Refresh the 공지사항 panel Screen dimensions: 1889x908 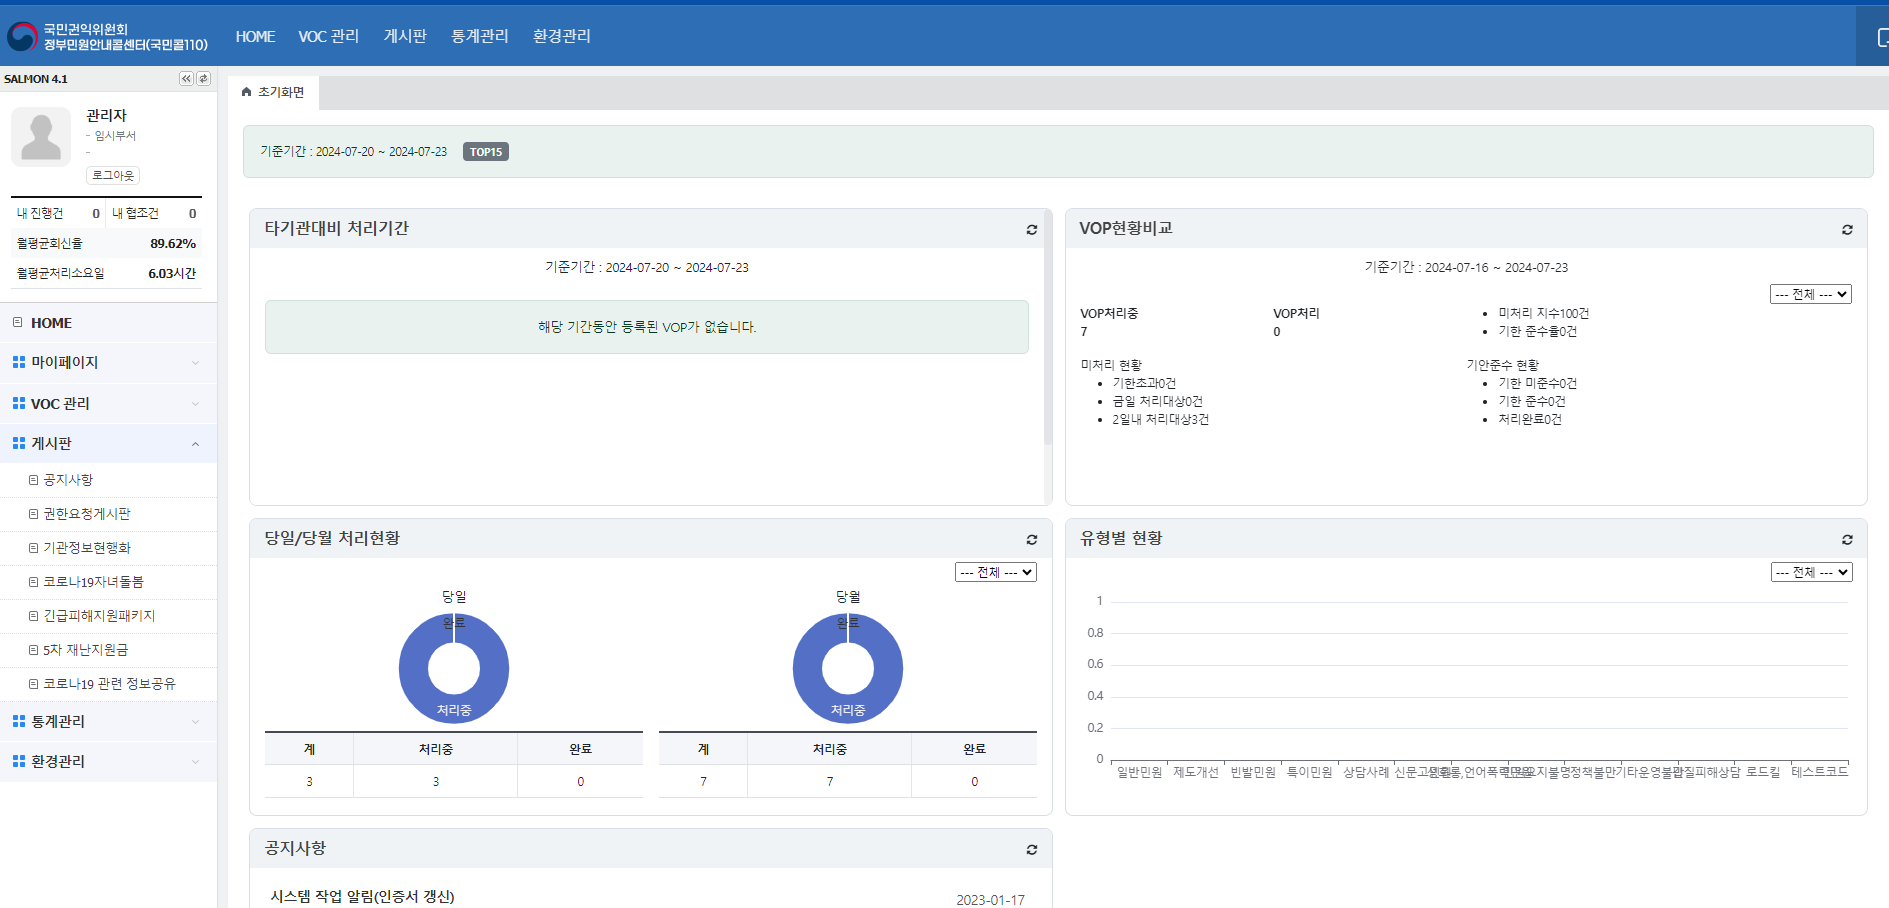[1031, 850]
